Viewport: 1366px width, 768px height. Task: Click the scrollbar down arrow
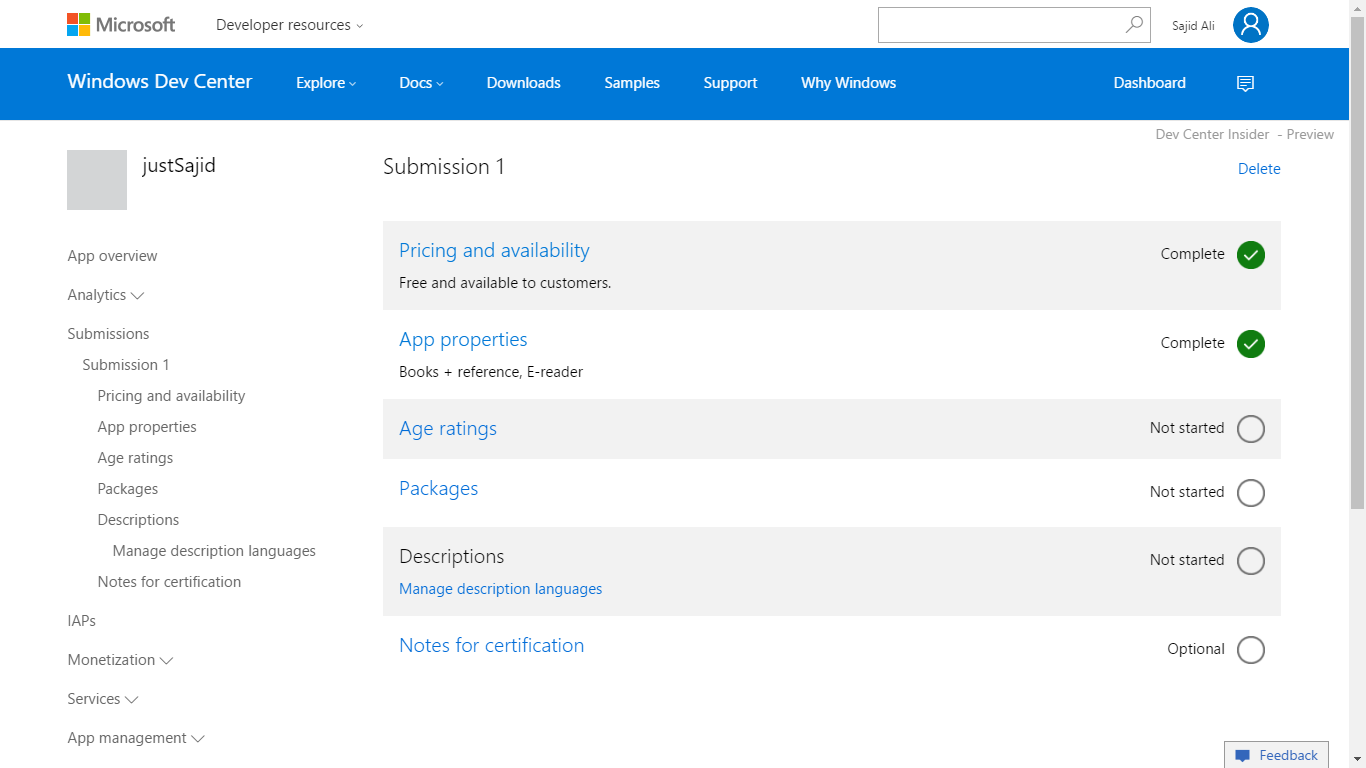coord(1357,759)
